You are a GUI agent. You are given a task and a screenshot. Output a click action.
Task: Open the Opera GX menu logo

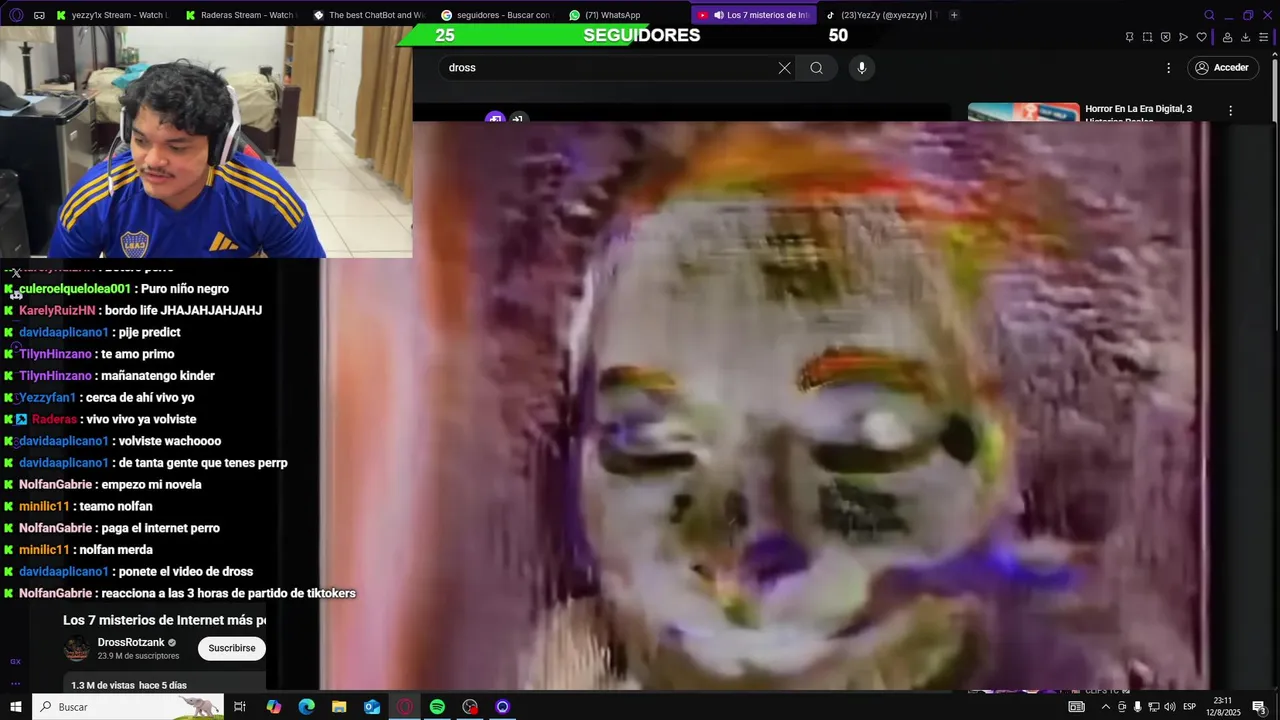click(15, 15)
